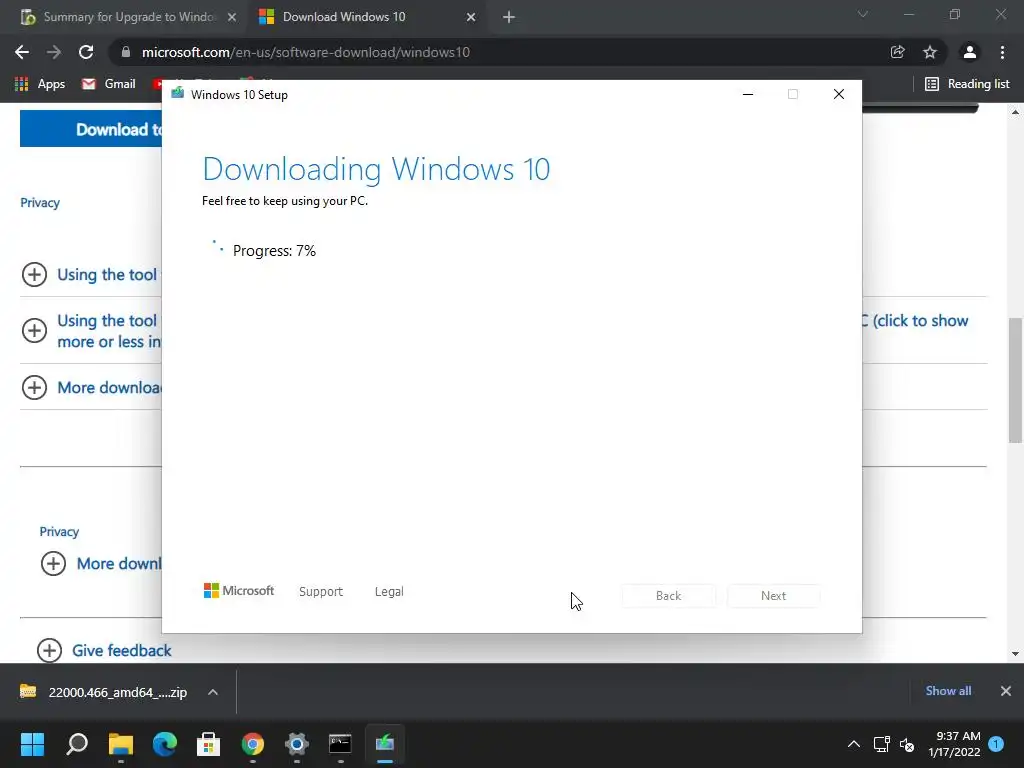Image resolution: width=1024 pixels, height=768 pixels.
Task: Open Microsoft Store from taskbar
Action: (208, 744)
